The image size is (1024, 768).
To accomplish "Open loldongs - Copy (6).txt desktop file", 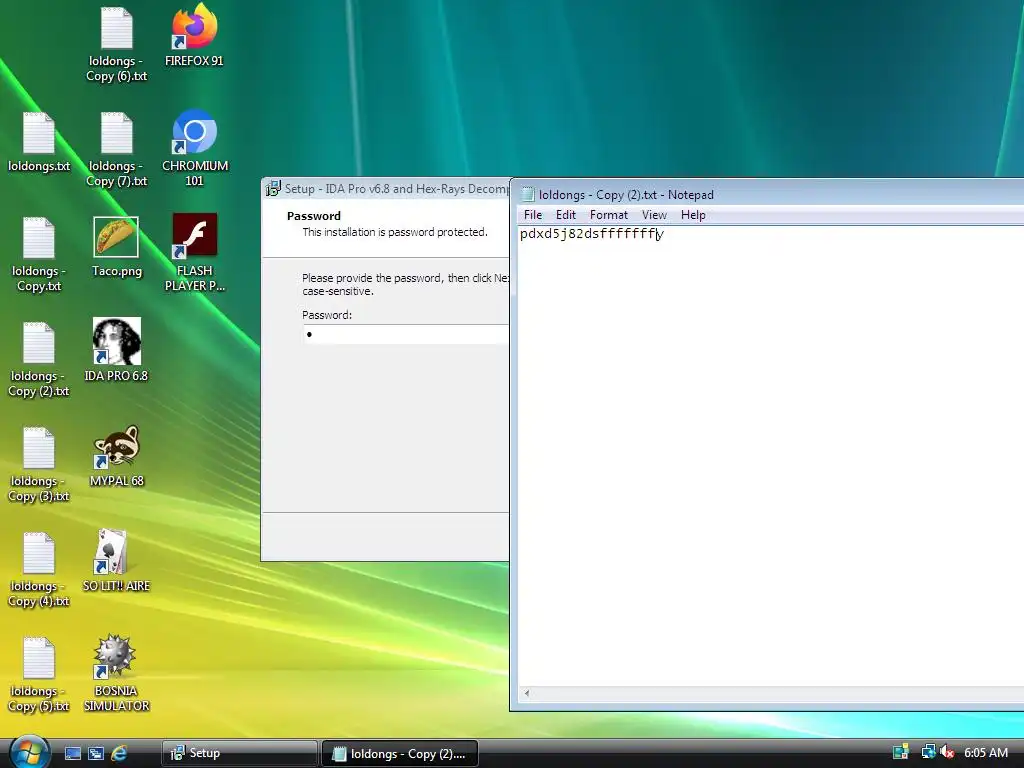I will tap(116, 44).
